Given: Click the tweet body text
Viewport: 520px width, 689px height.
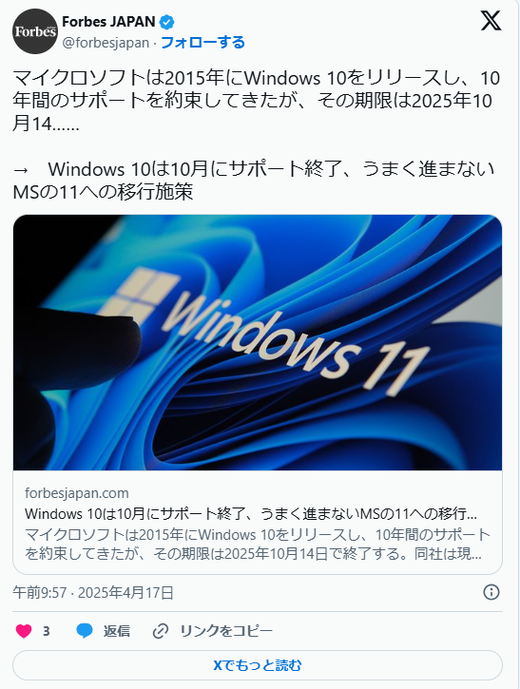Looking at the screenshot, I should (256, 135).
